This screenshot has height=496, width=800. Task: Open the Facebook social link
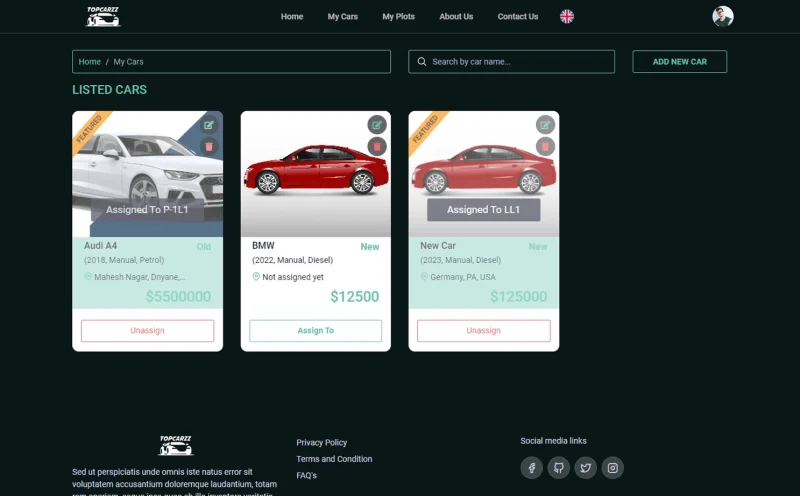(531, 467)
